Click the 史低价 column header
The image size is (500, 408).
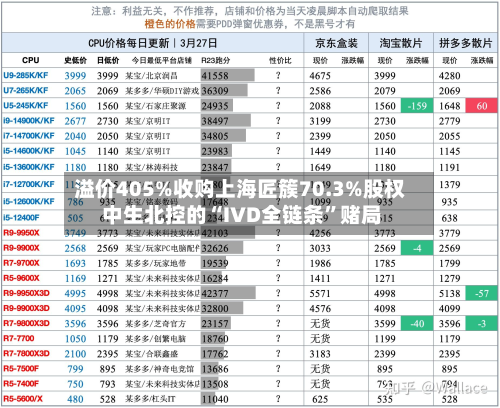click(75, 60)
